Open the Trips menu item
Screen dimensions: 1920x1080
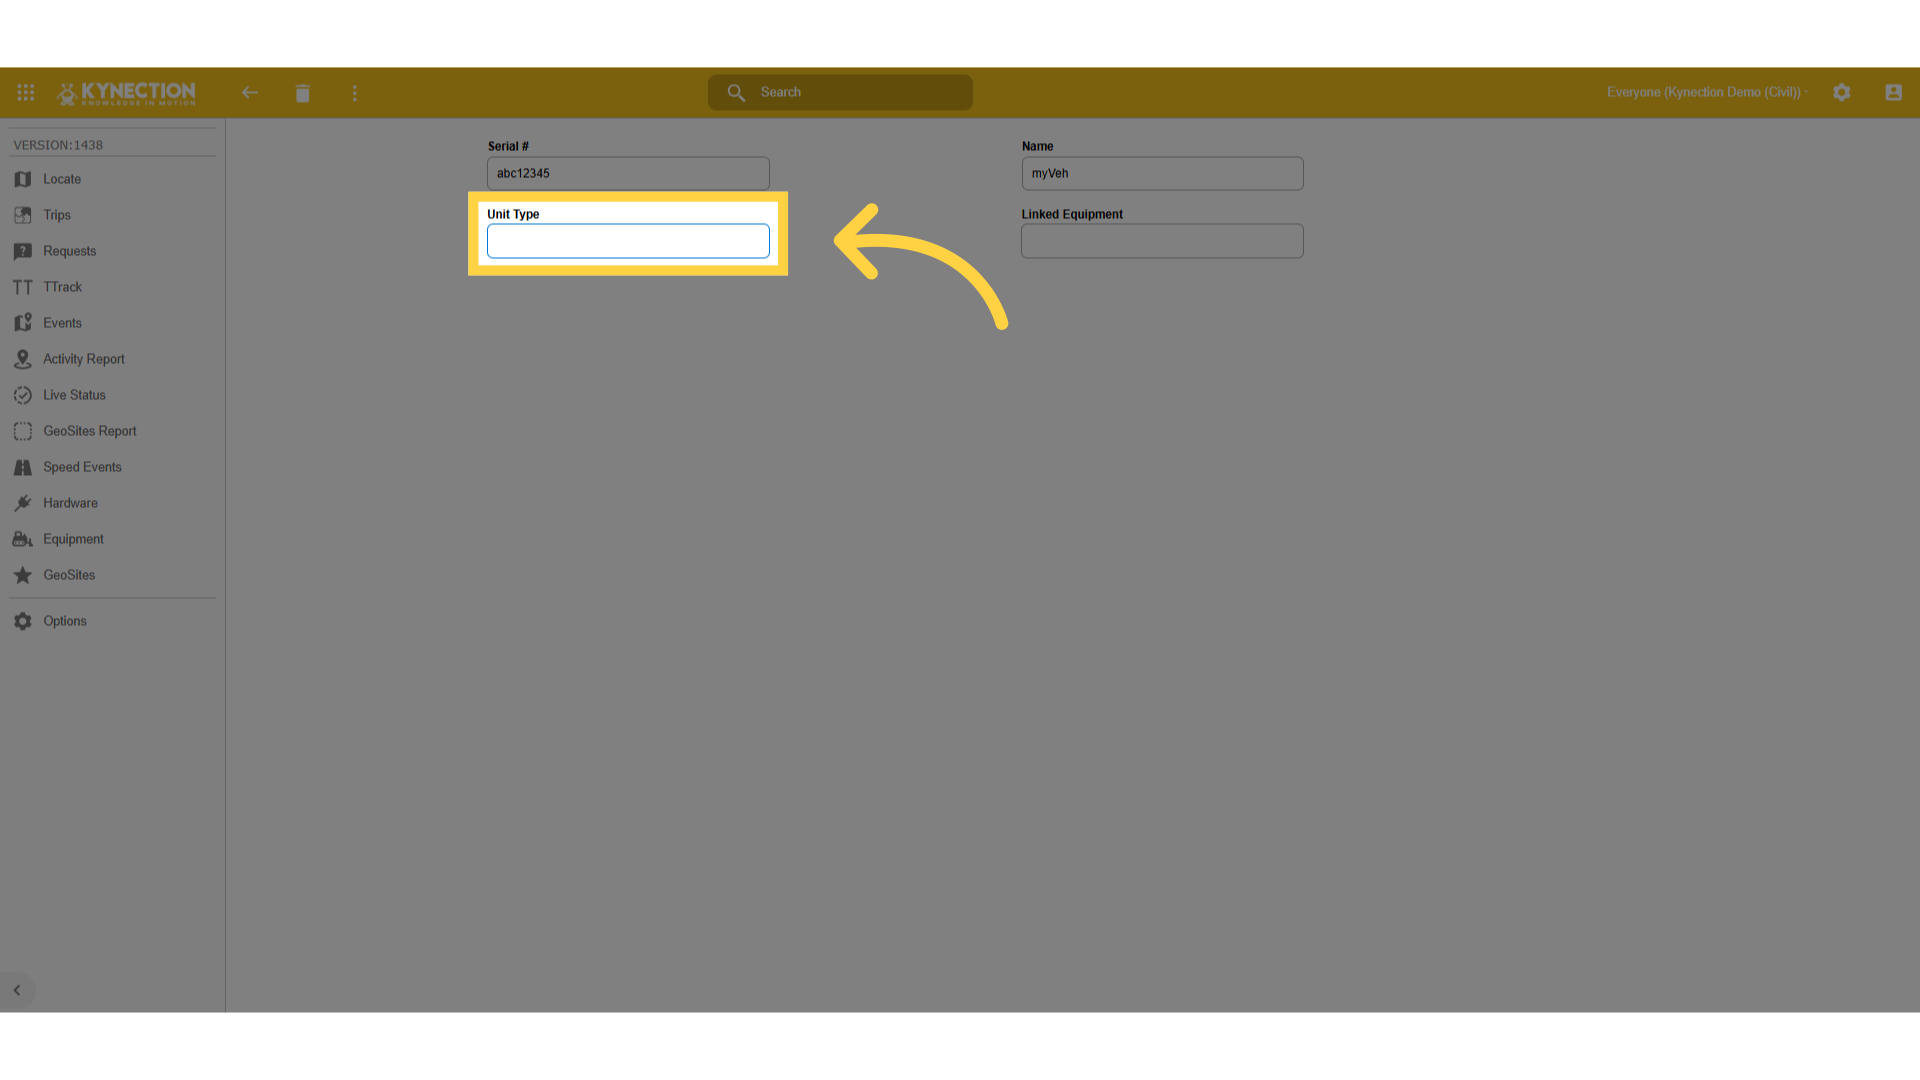[57, 215]
